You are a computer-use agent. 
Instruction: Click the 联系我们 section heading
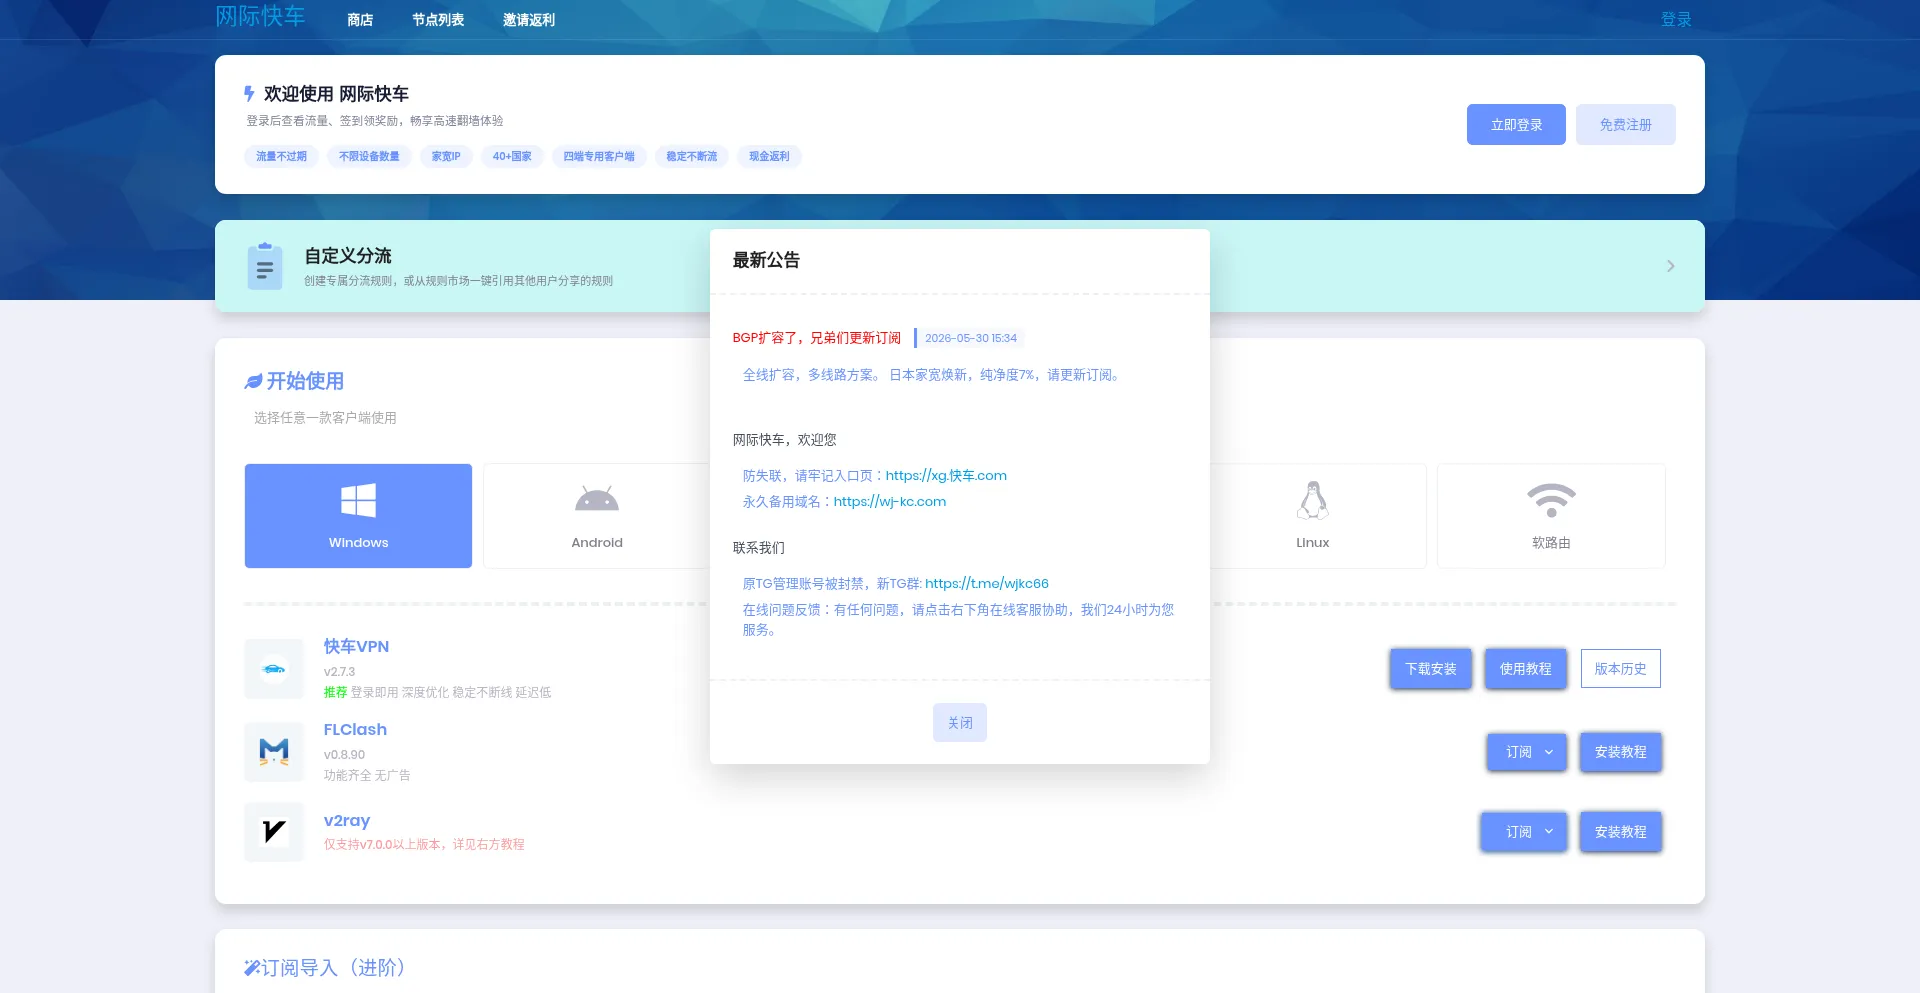coord(759,548)
